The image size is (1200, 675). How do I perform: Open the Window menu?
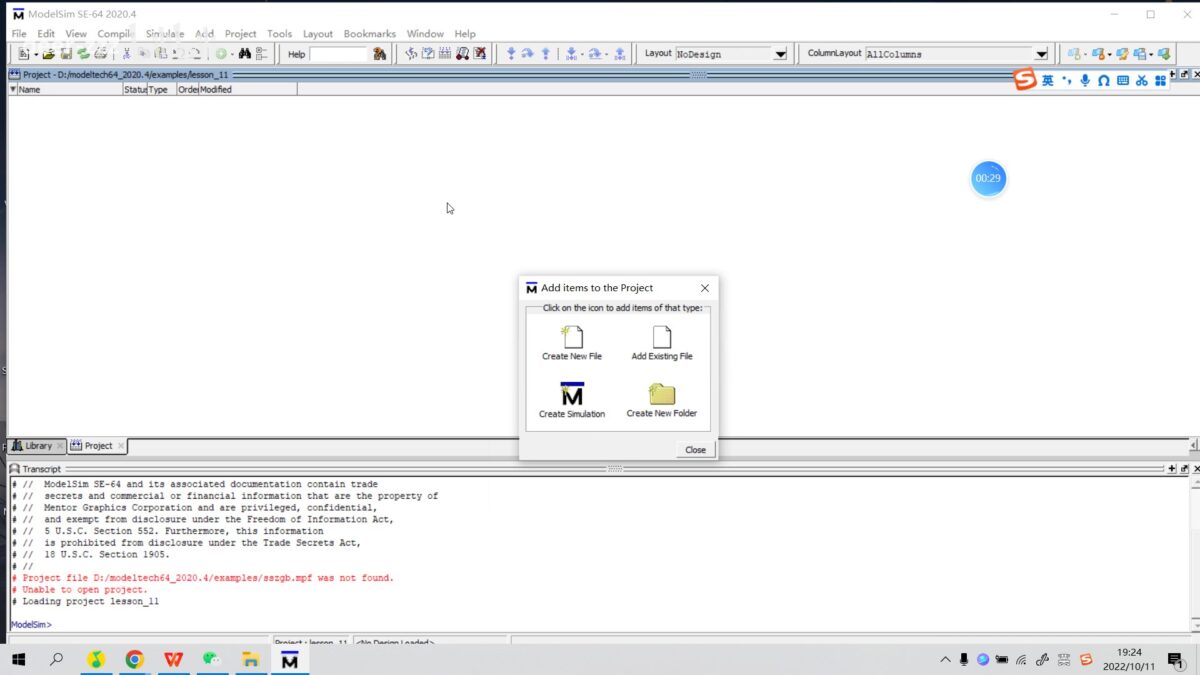425,34
